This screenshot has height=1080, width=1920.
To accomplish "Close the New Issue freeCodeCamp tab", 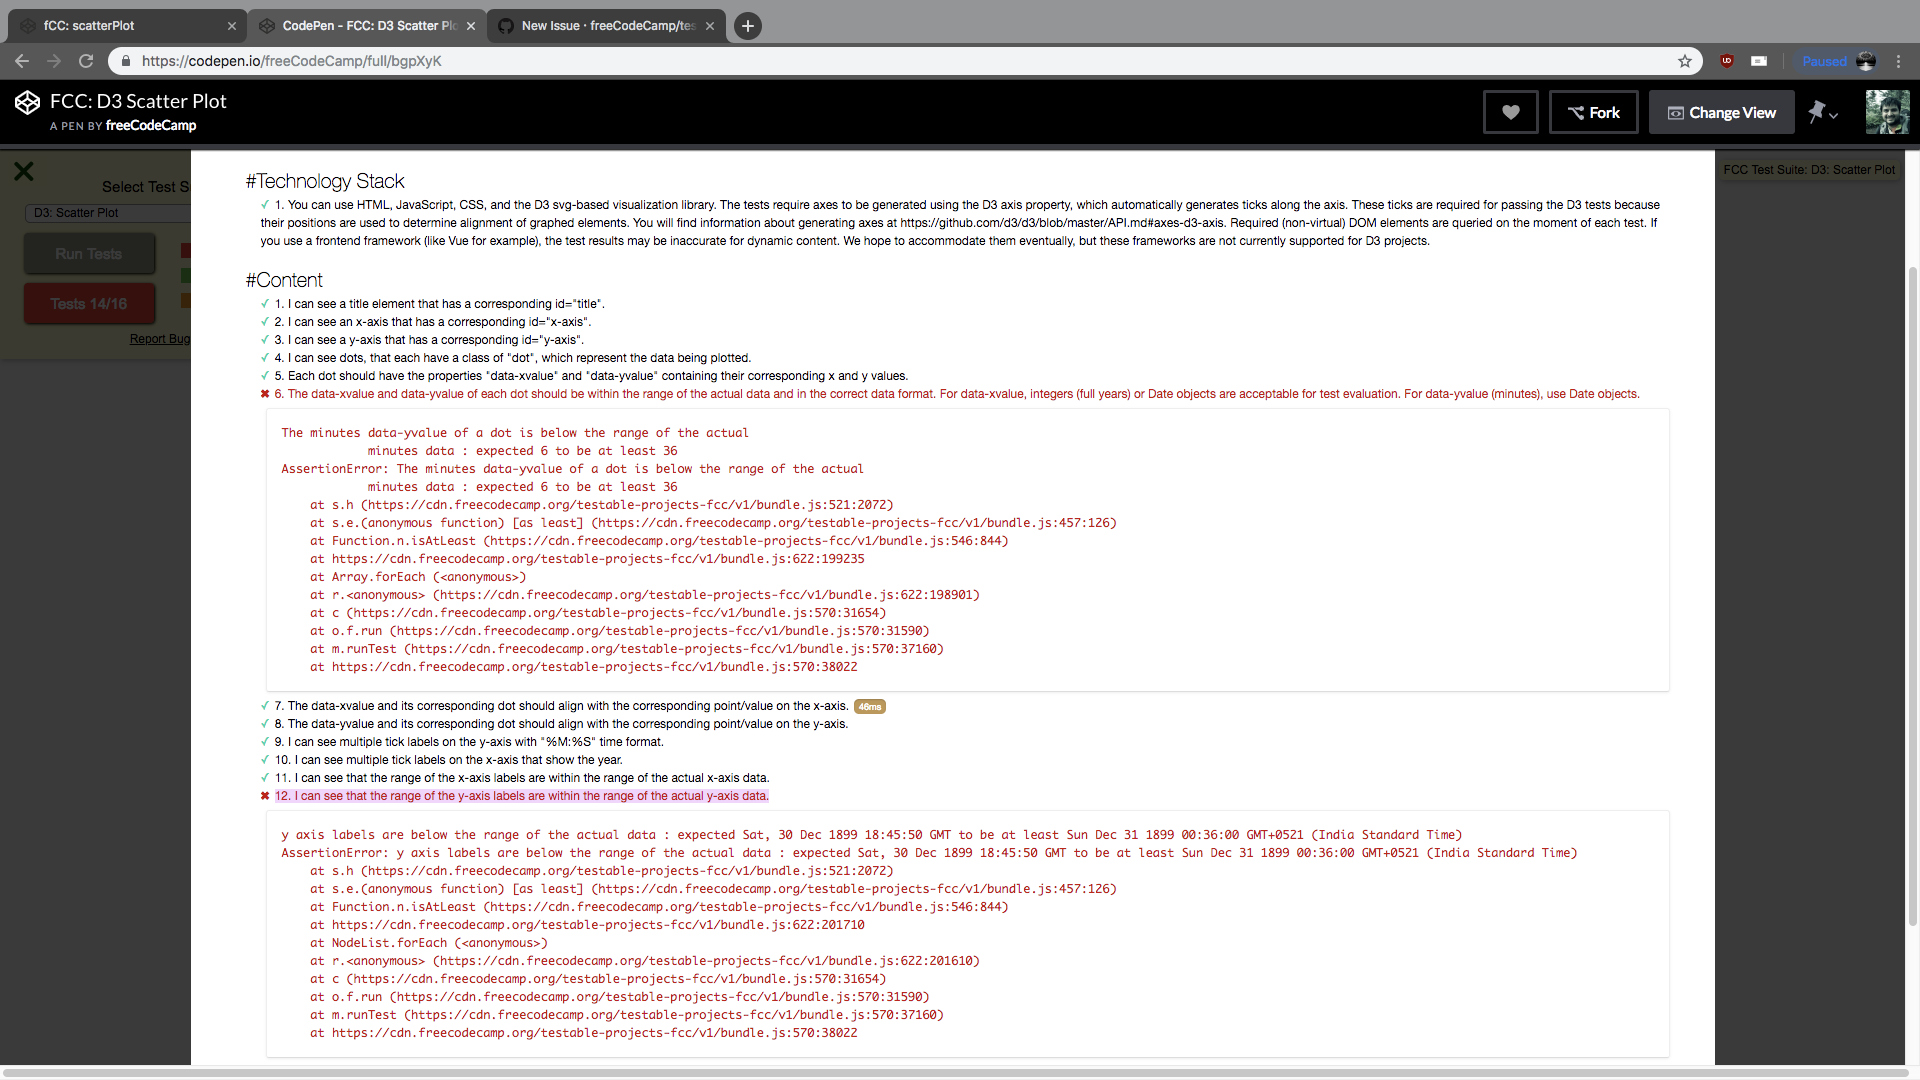I will tap(710, 26).
